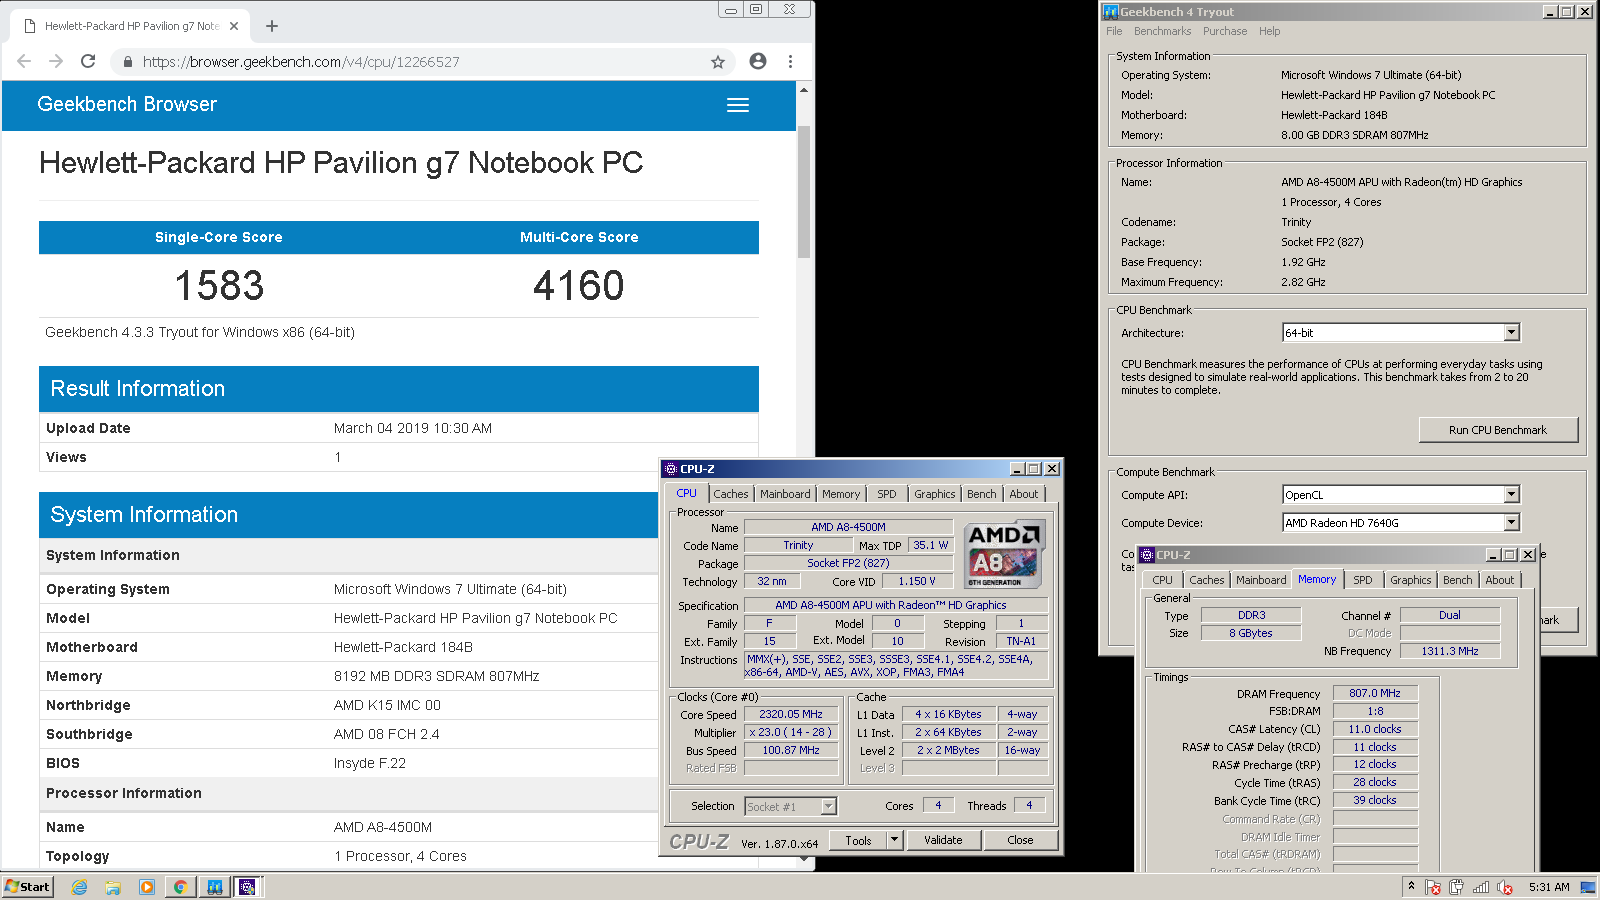The width and height of the screenshot is (1600, 900).
Task: Click the page vertical scrollbar thumb
Action: point(803,192)
